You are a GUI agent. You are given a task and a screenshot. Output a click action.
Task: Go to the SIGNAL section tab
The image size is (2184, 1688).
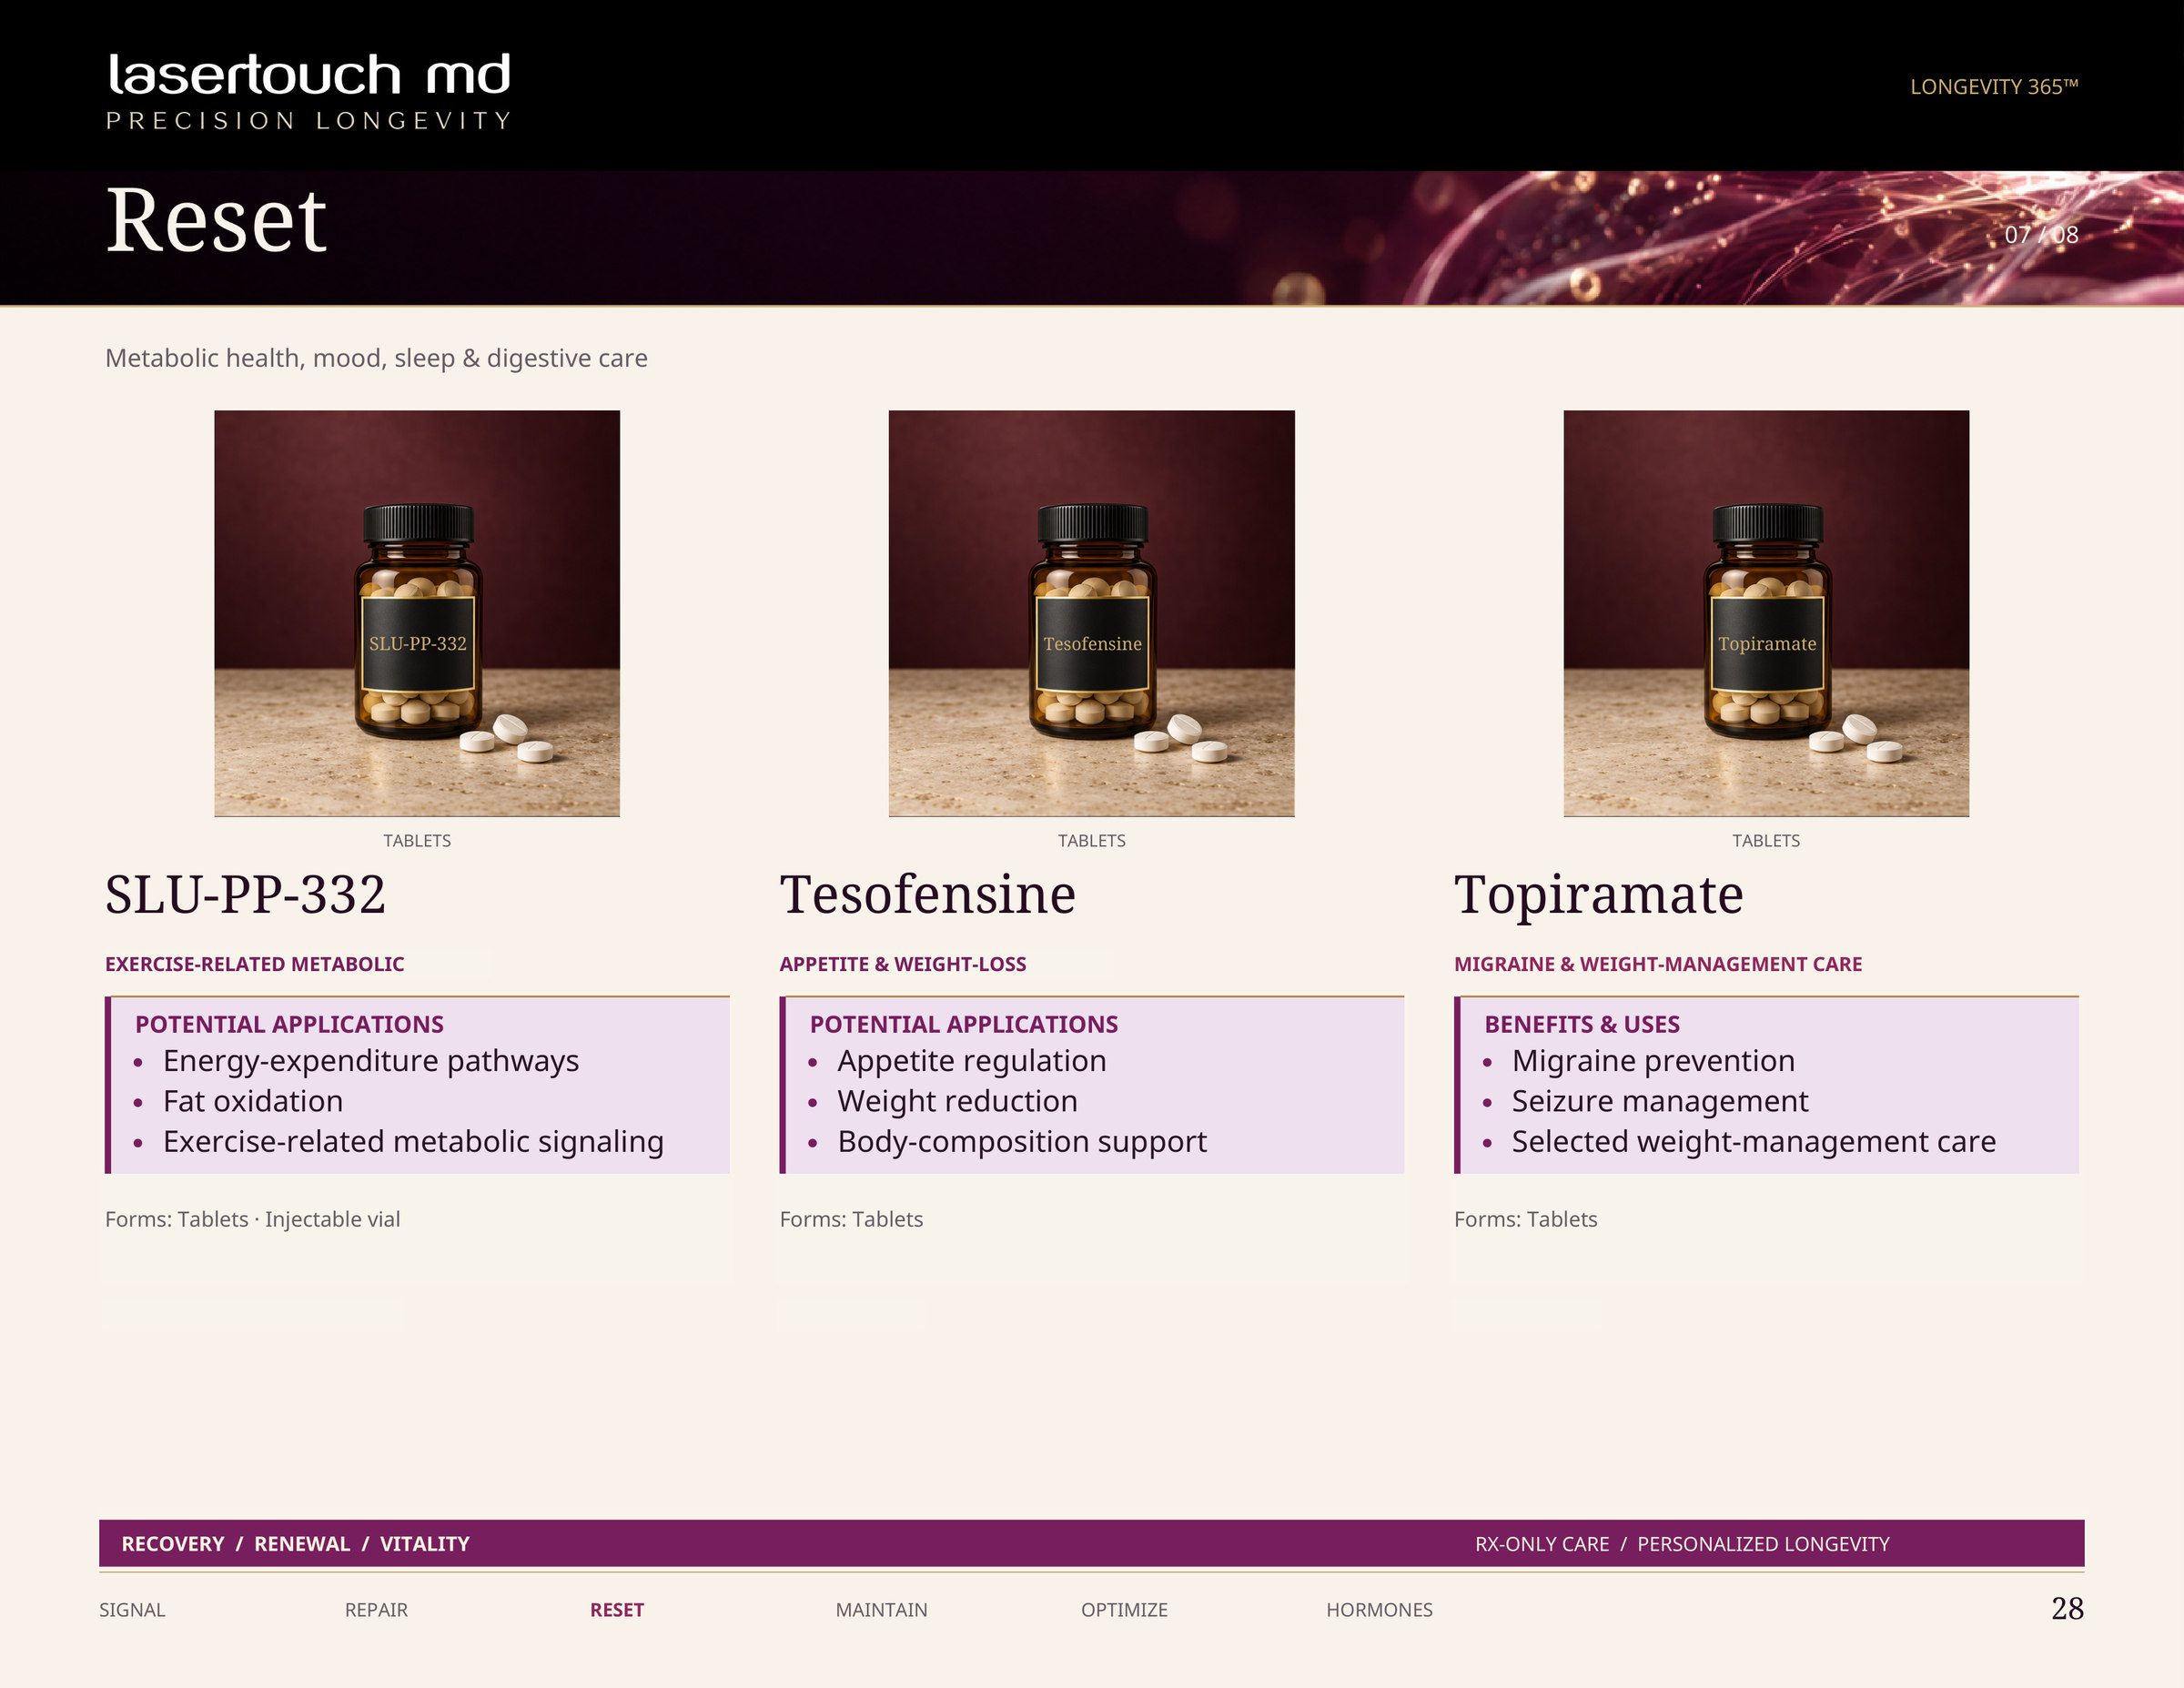tap(132, 1610)
